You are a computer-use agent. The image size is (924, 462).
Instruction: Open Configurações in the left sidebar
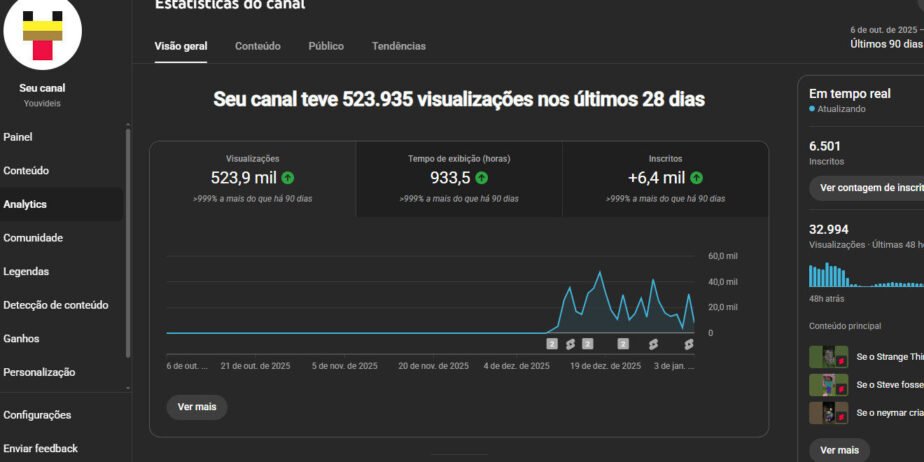point(37,415)
